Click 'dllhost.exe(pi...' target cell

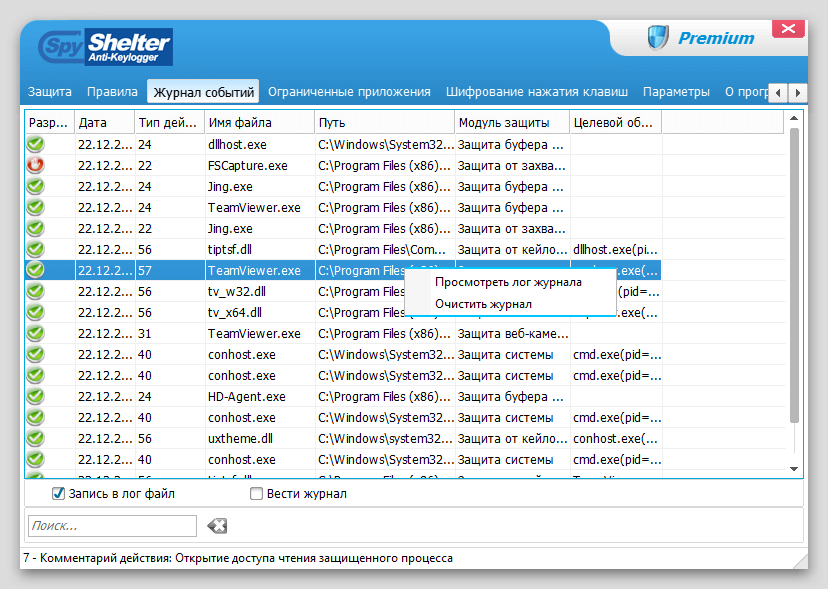pyautogui.click(x=615, y=249)
